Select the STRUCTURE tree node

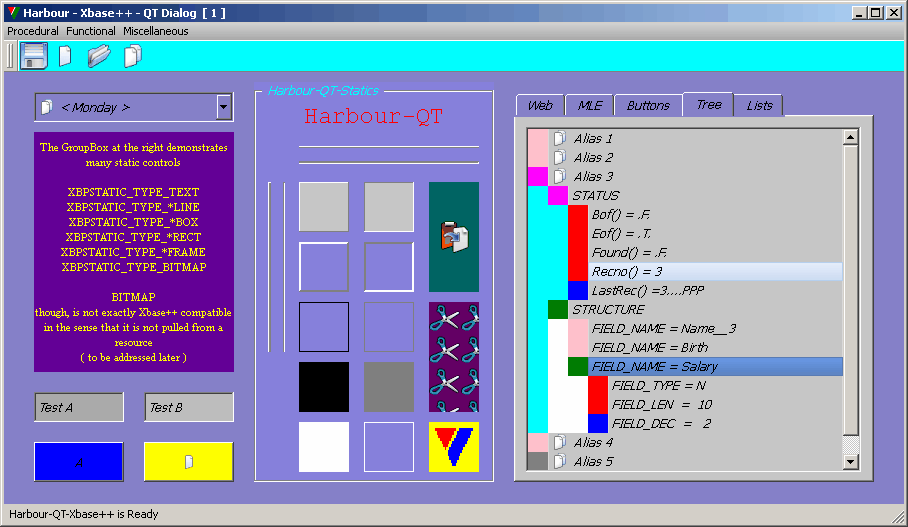click(x=608, y=310)
